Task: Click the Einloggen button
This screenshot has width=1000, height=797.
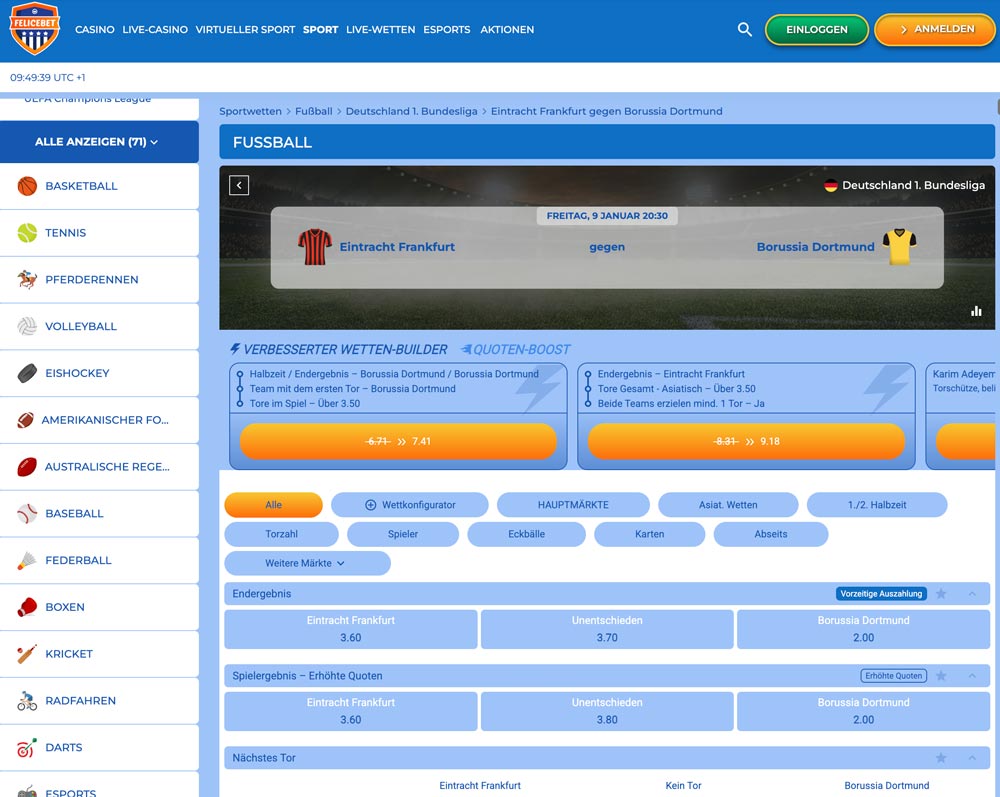Action: (817, 29)
